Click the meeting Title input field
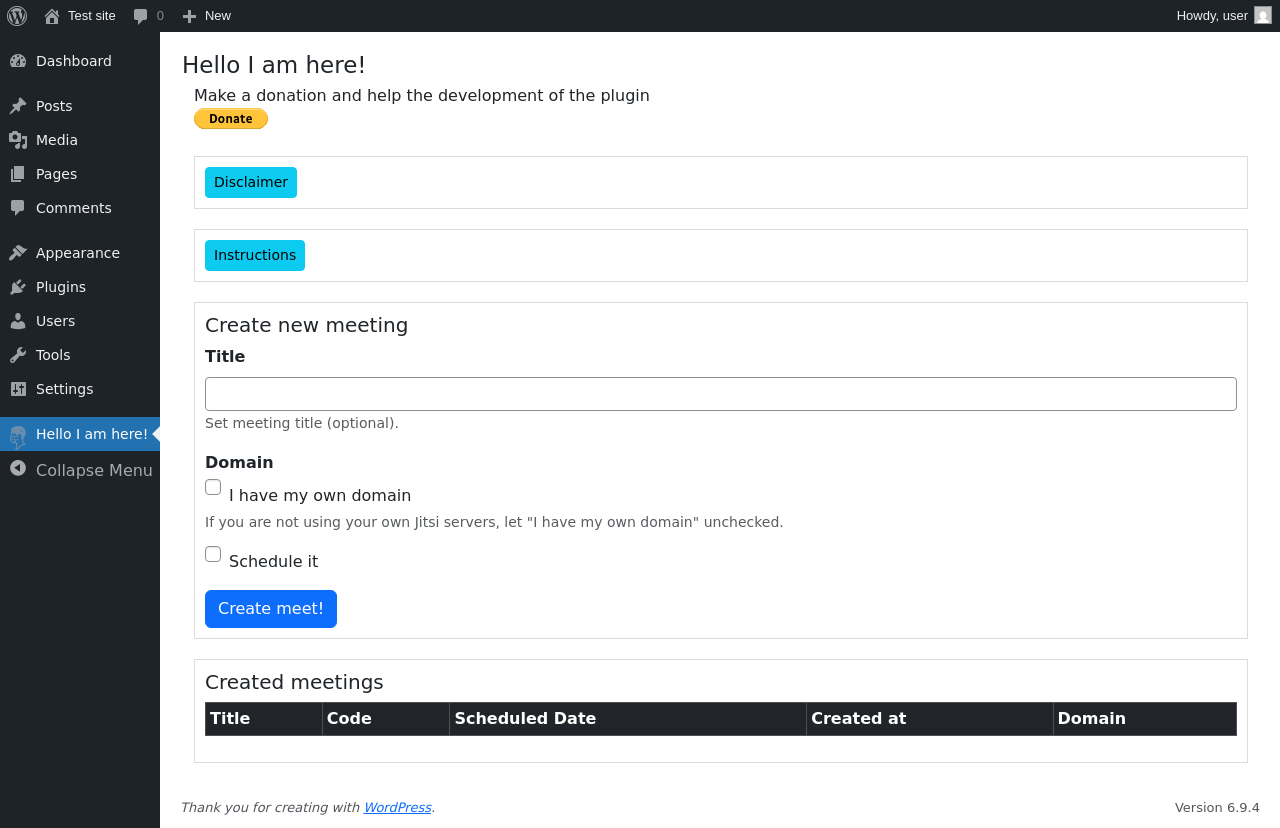This screenshot has height=828, width=1280. point(720,394)
